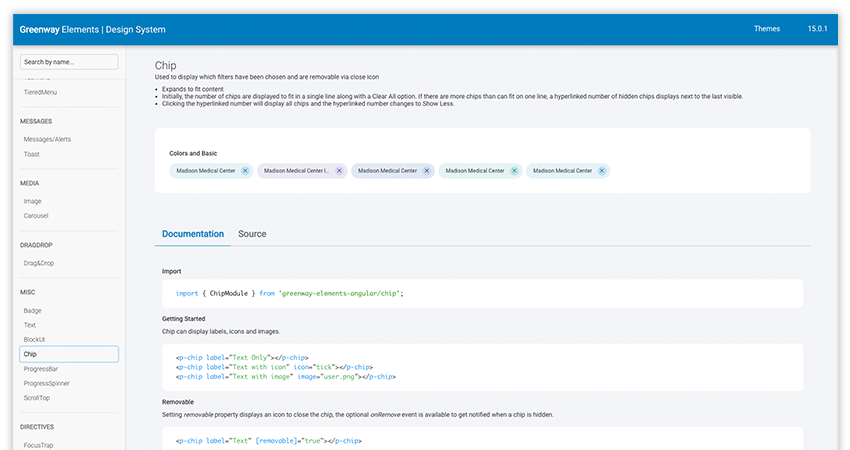Click the 15.0.1 version label

pos(818,29)
